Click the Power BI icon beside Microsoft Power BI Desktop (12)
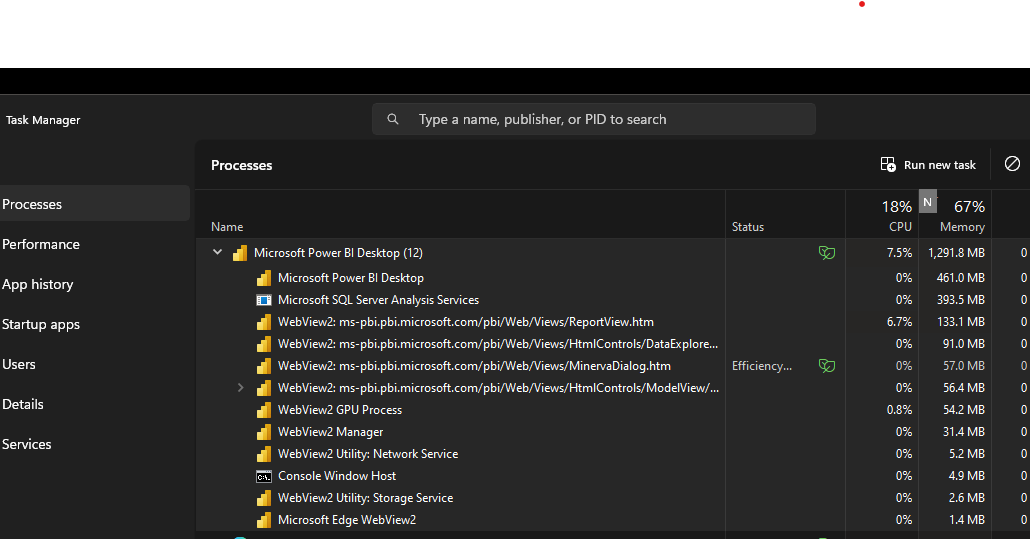The height and width of the screenshot is (539, 1030). [240, 253]
